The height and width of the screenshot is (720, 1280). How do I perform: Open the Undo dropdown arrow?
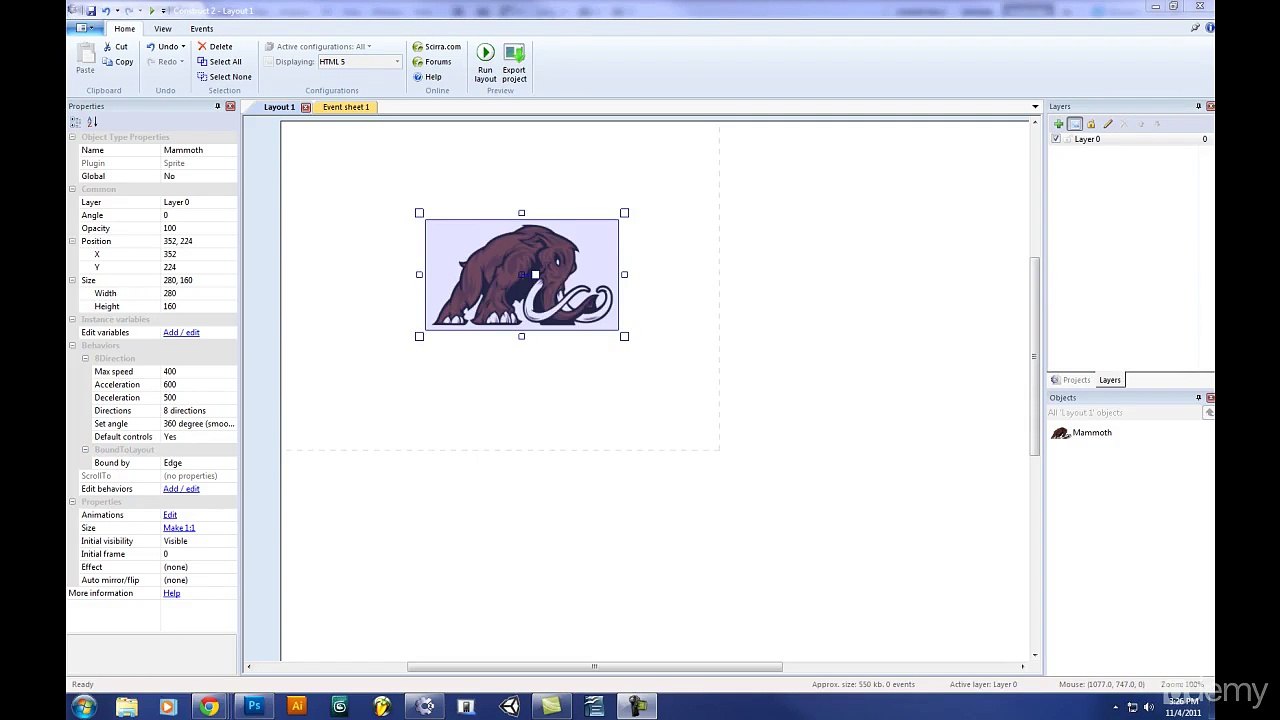pos(183,47)
